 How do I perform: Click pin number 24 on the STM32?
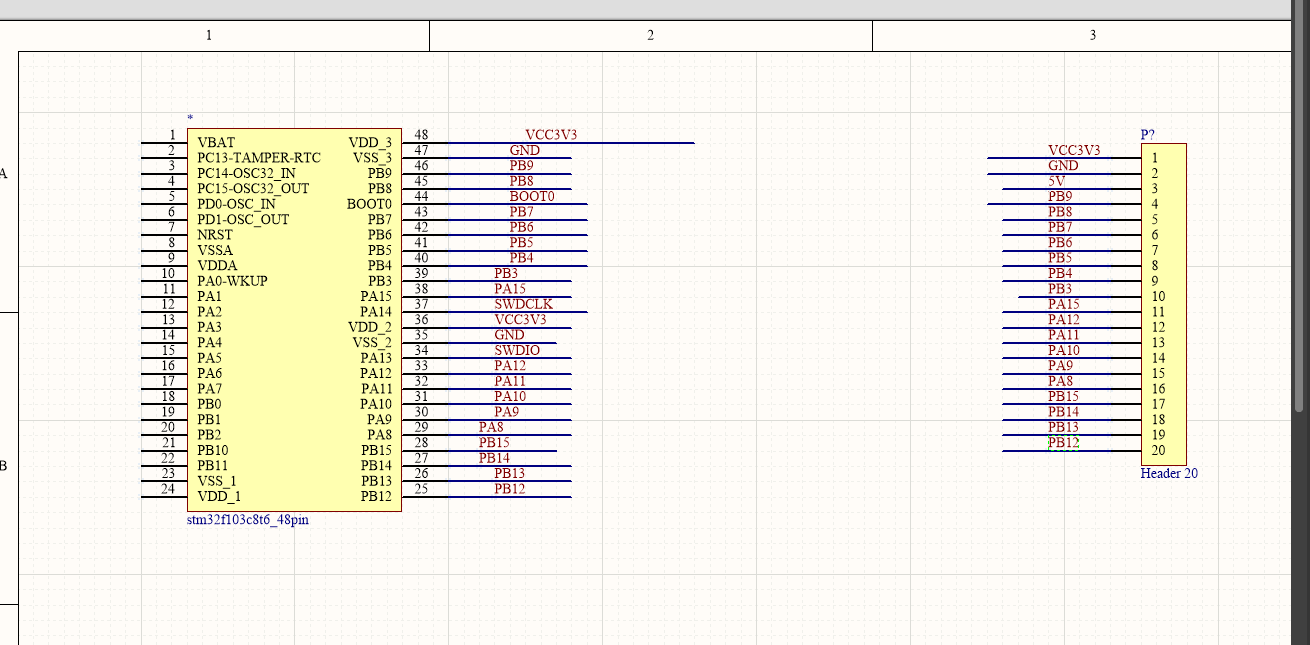169,489
